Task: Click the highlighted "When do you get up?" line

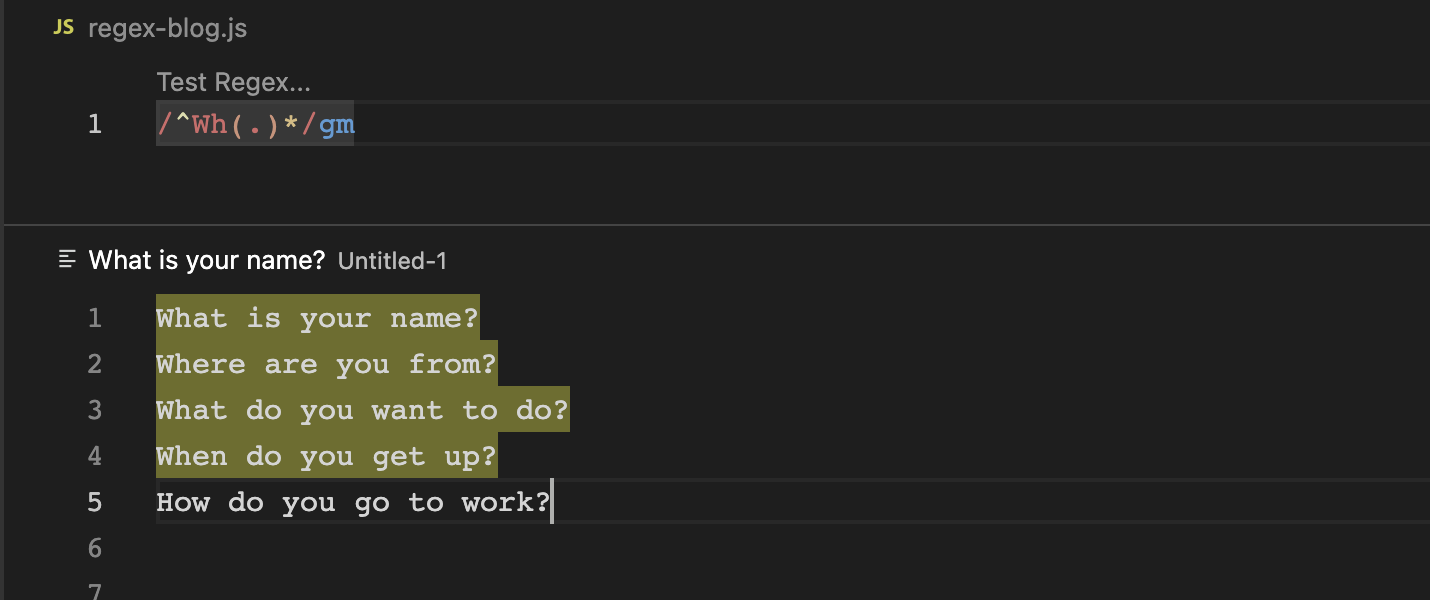Action: (326, 456)
